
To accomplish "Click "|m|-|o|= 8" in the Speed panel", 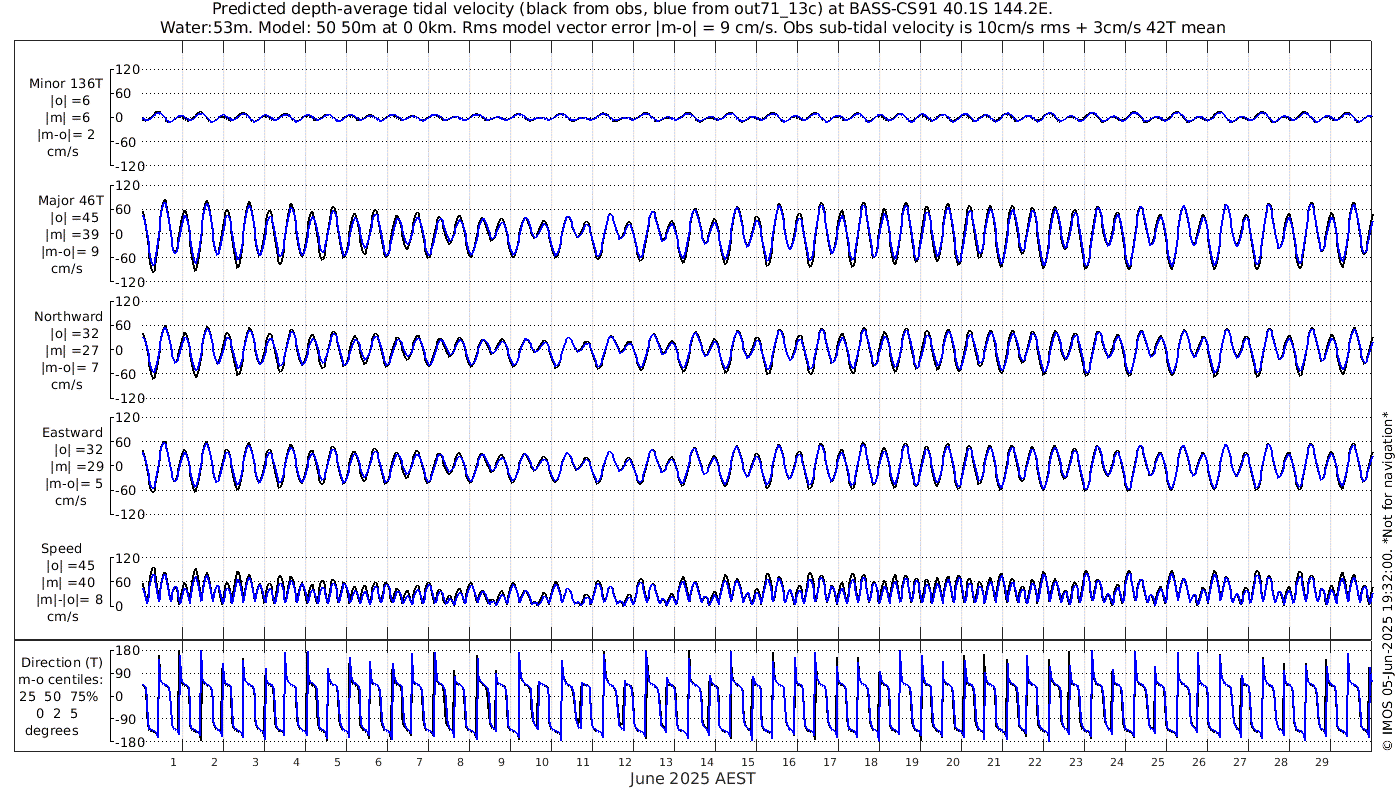I will 68,600.
